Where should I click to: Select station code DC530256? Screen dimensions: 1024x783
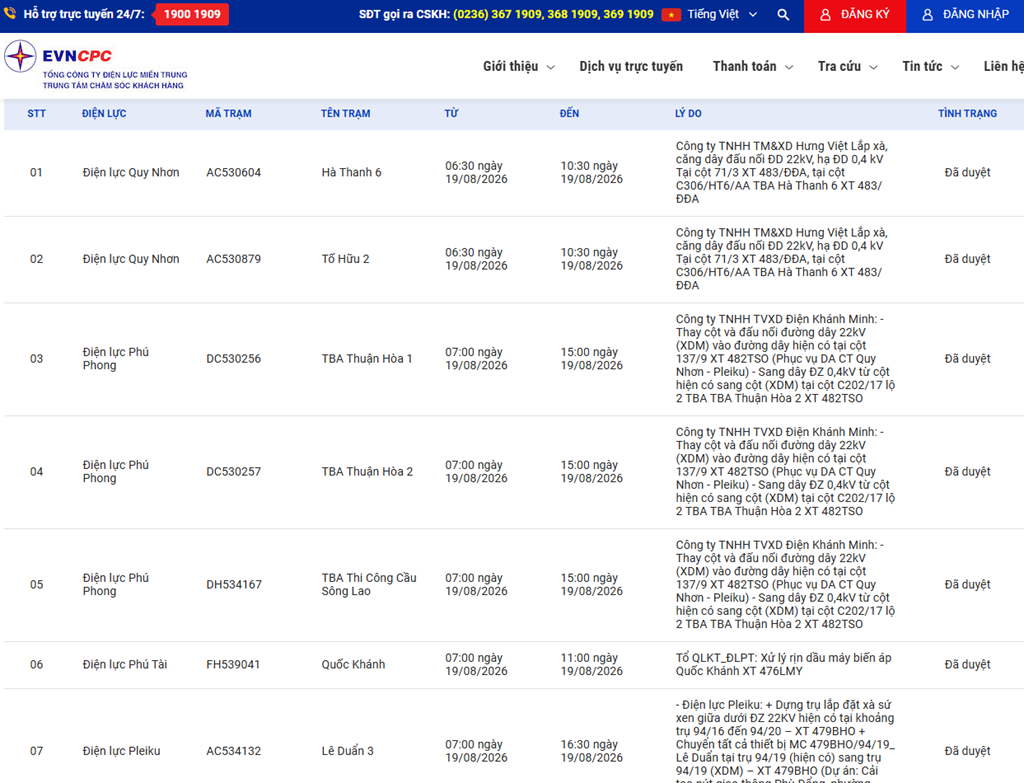[x=234, y=359]
